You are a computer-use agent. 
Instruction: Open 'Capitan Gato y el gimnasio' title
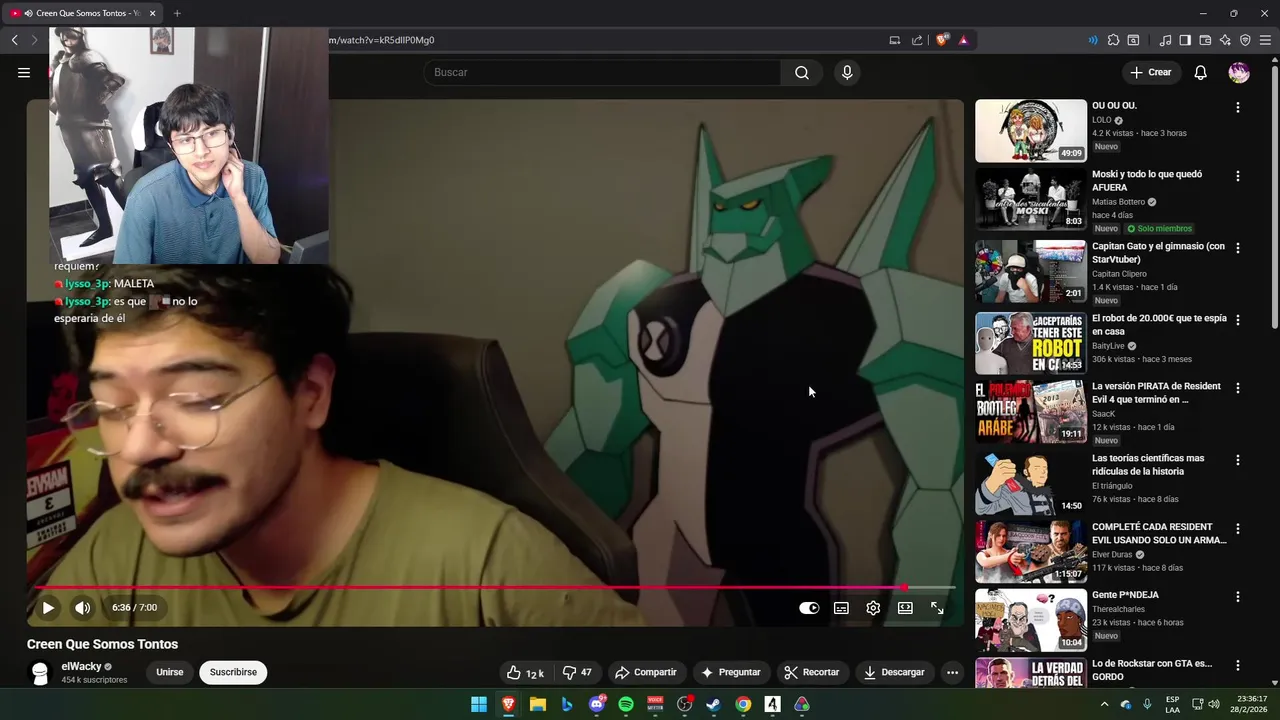[1158, 253]
